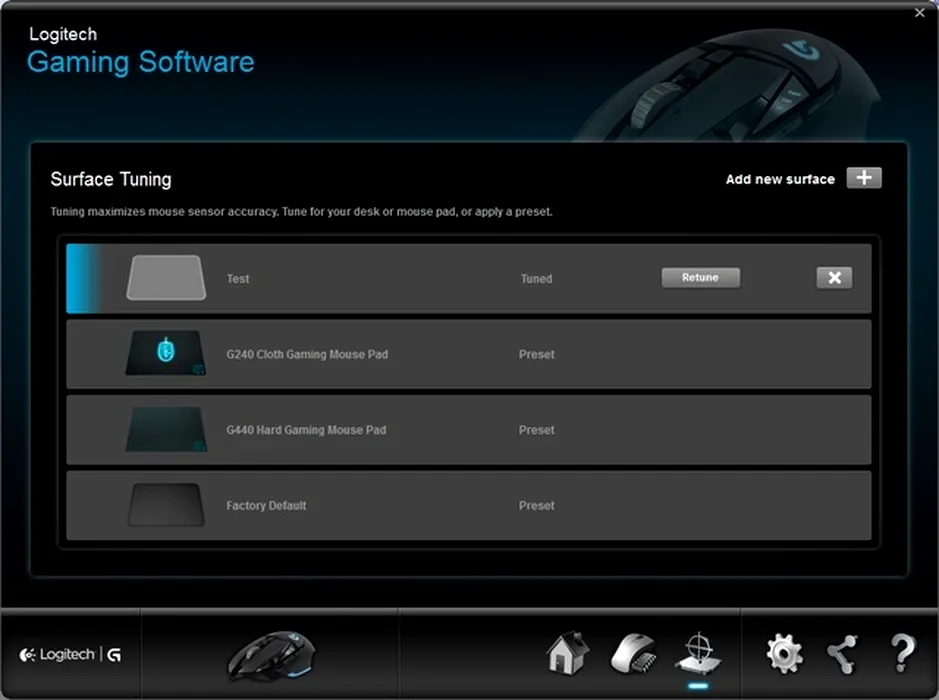This screenshot has width=939, height=700.
Task: Select the G440 Hard Gaming Mouse Pad thumbnail
Action: [x=166, y=429]
